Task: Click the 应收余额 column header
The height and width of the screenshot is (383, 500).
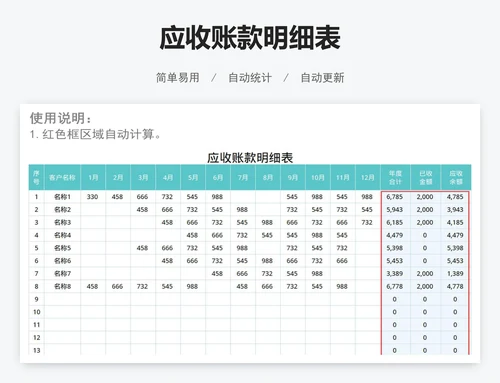Action: point(456,177)
